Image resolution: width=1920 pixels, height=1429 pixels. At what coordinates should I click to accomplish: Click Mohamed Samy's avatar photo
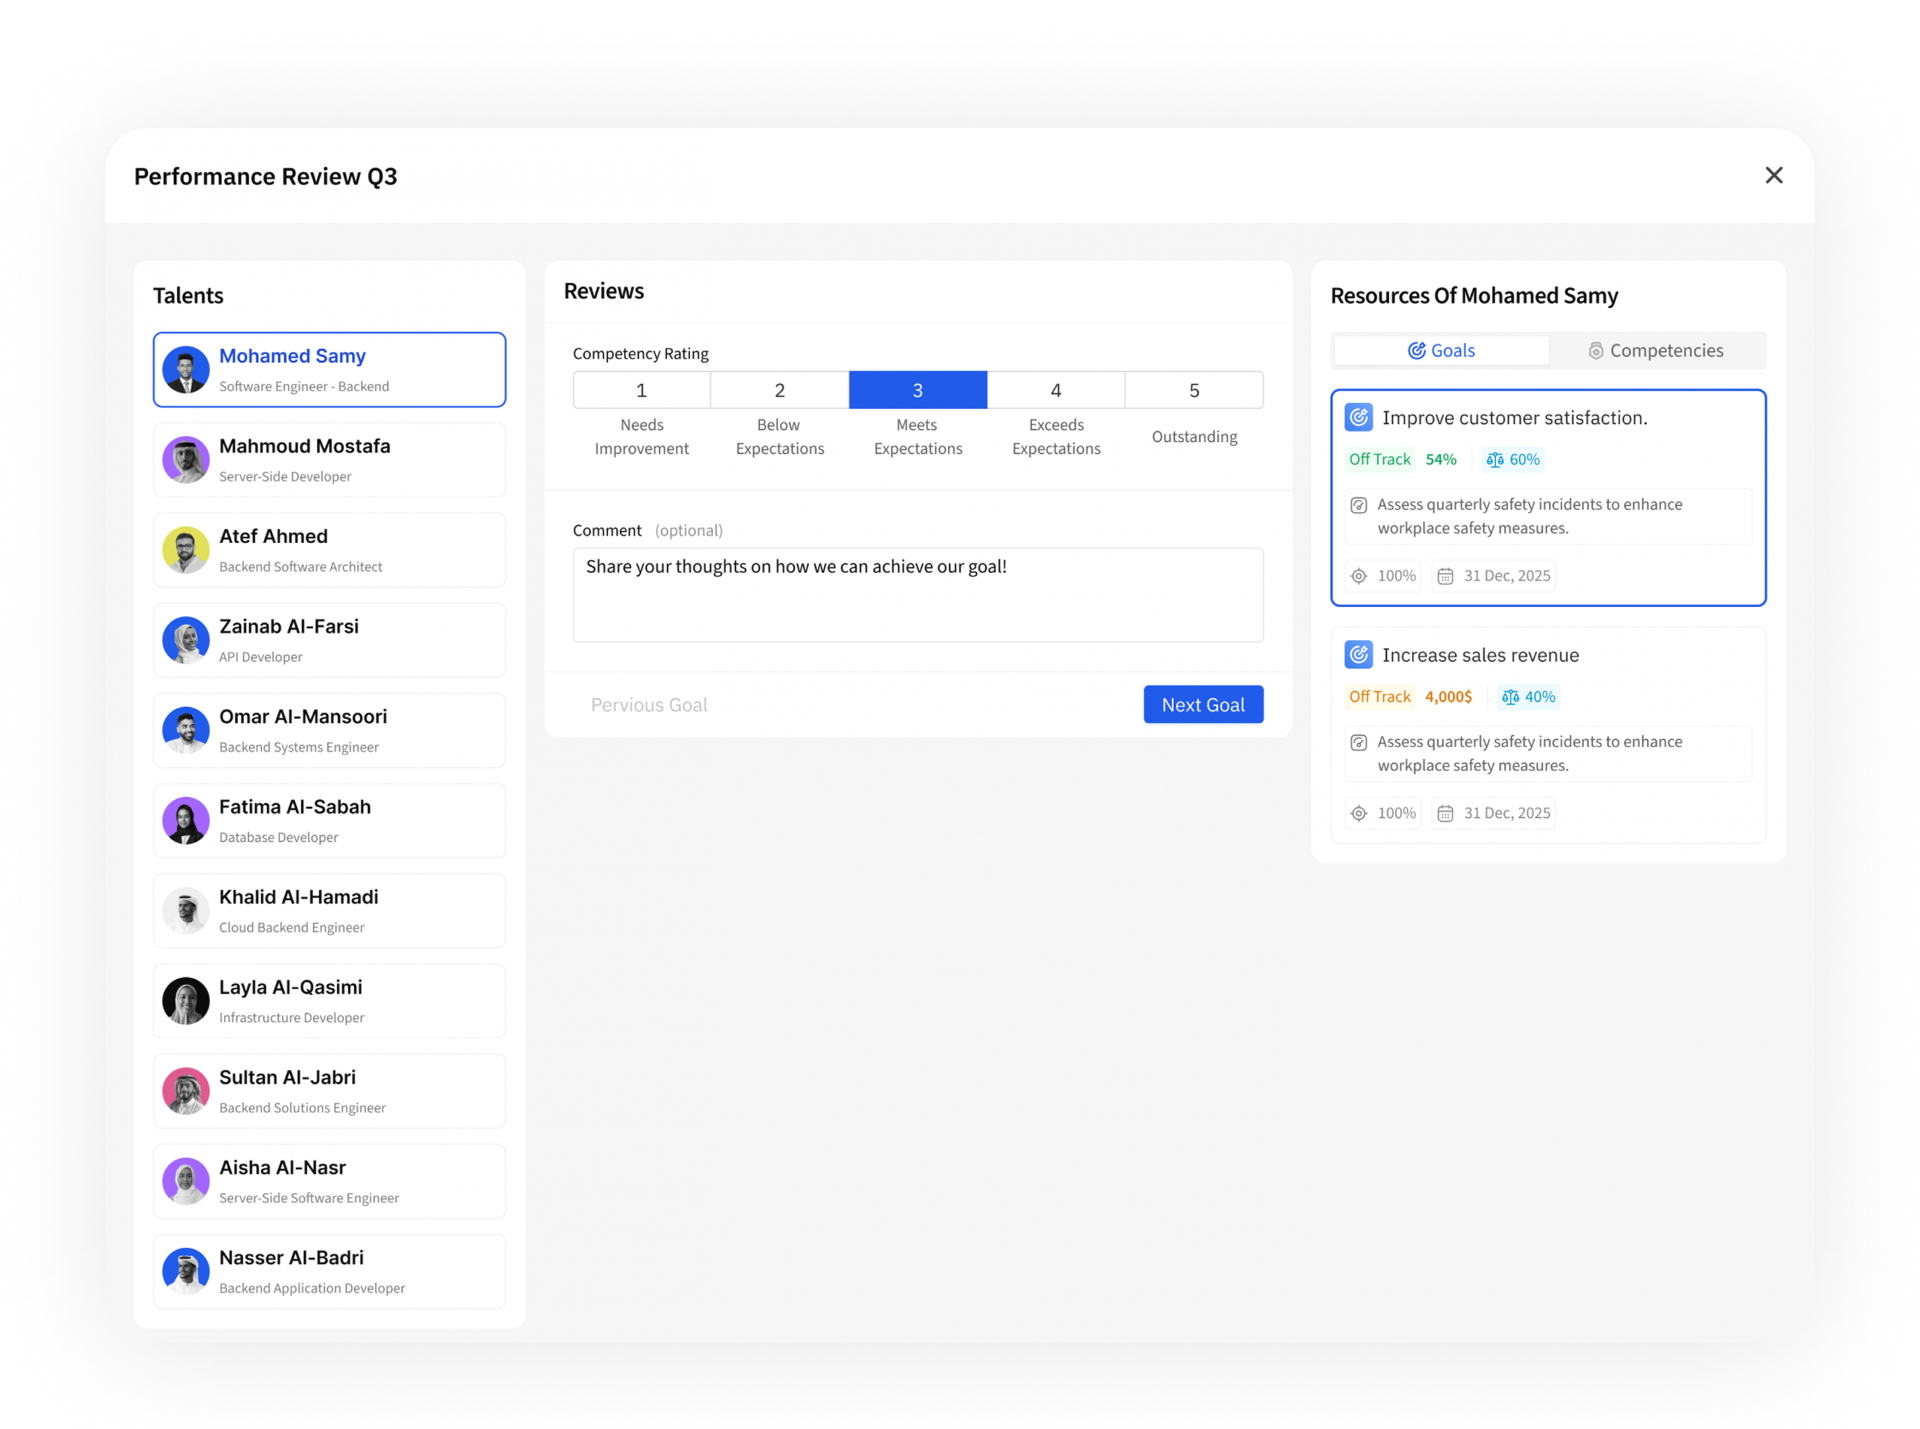186,370
